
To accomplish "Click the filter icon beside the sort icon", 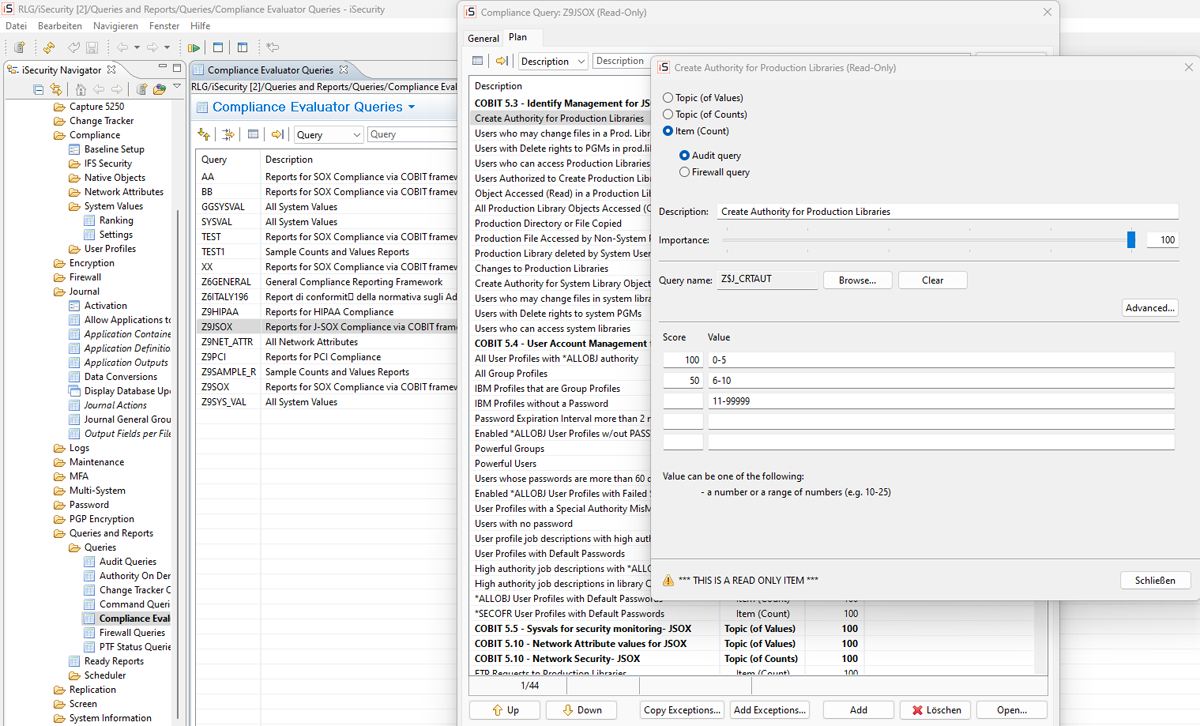I will 228,134.
